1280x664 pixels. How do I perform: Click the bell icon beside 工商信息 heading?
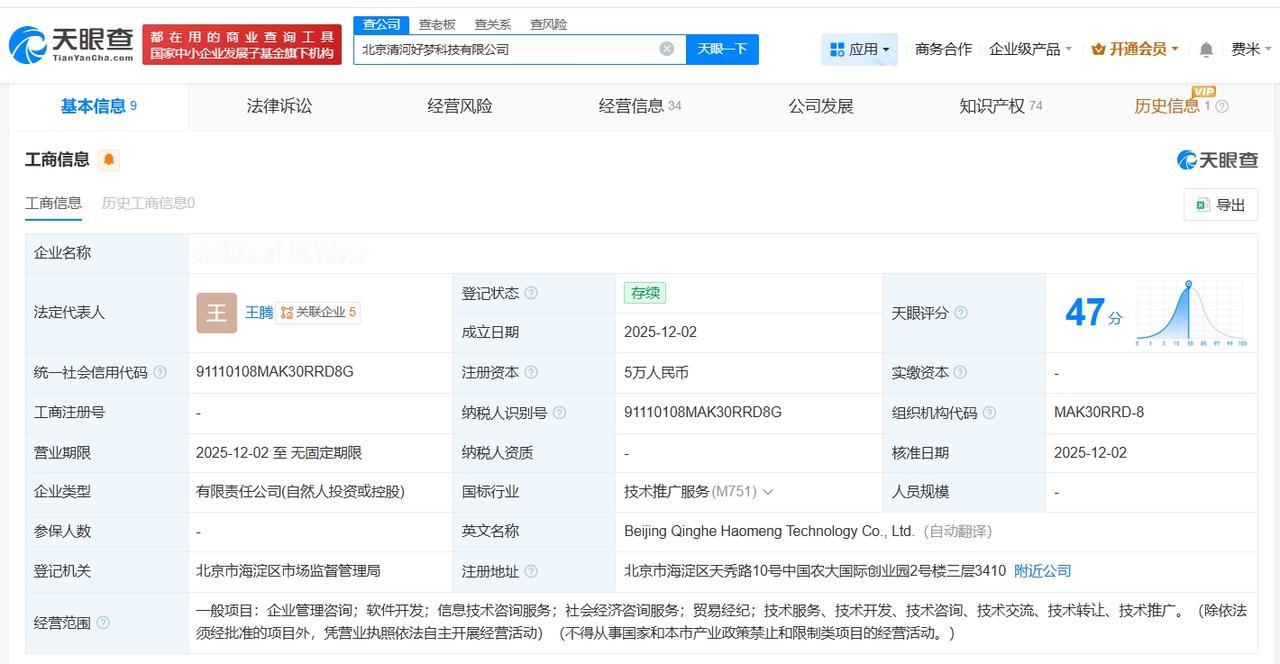[x=109, y=160]
